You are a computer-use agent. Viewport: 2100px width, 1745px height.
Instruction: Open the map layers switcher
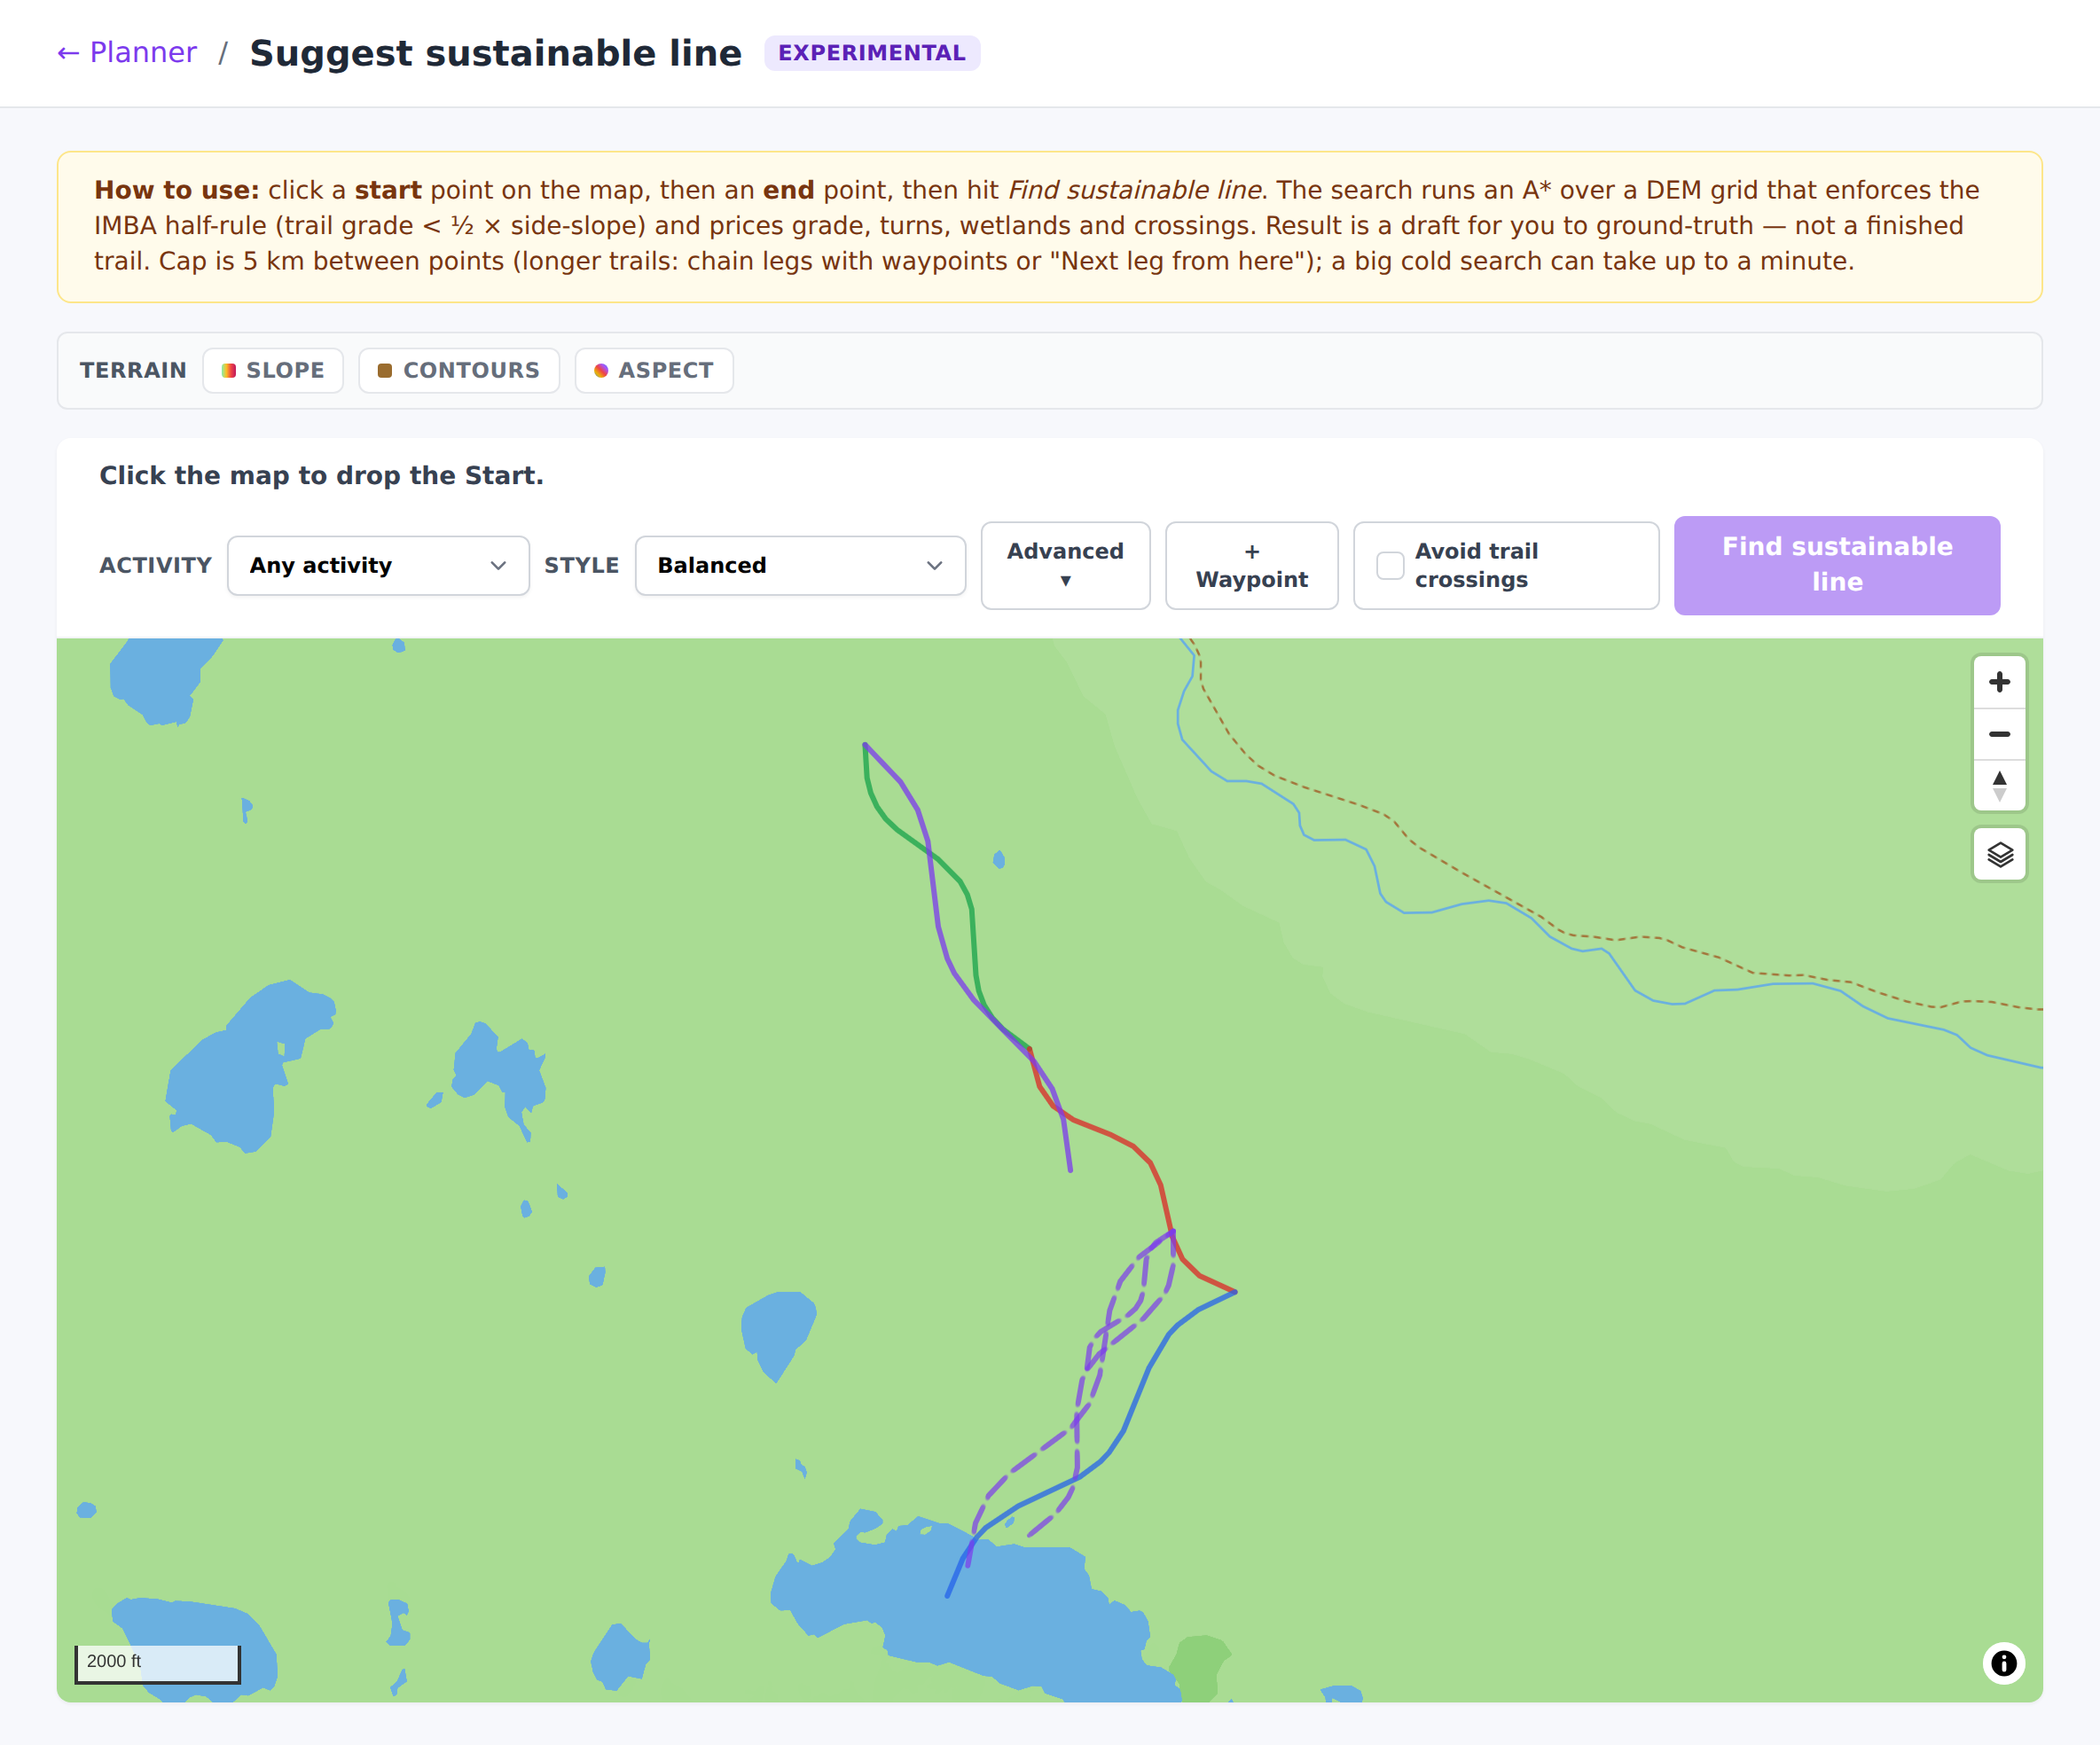[x=1998, y=855]
